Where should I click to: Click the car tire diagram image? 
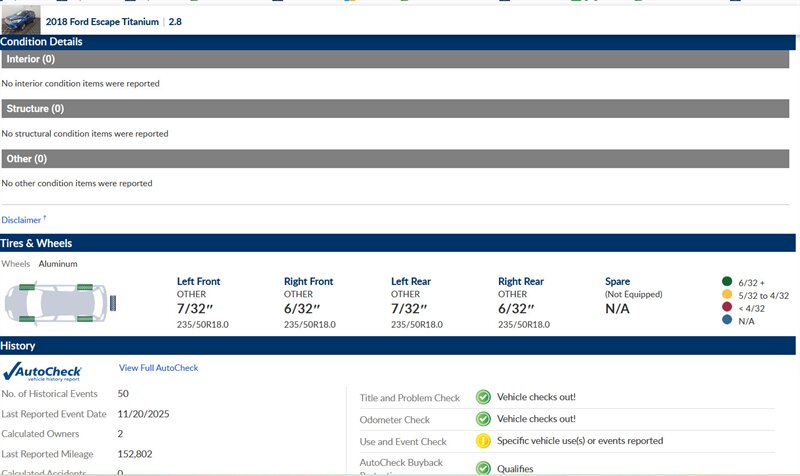click(57, 301)
